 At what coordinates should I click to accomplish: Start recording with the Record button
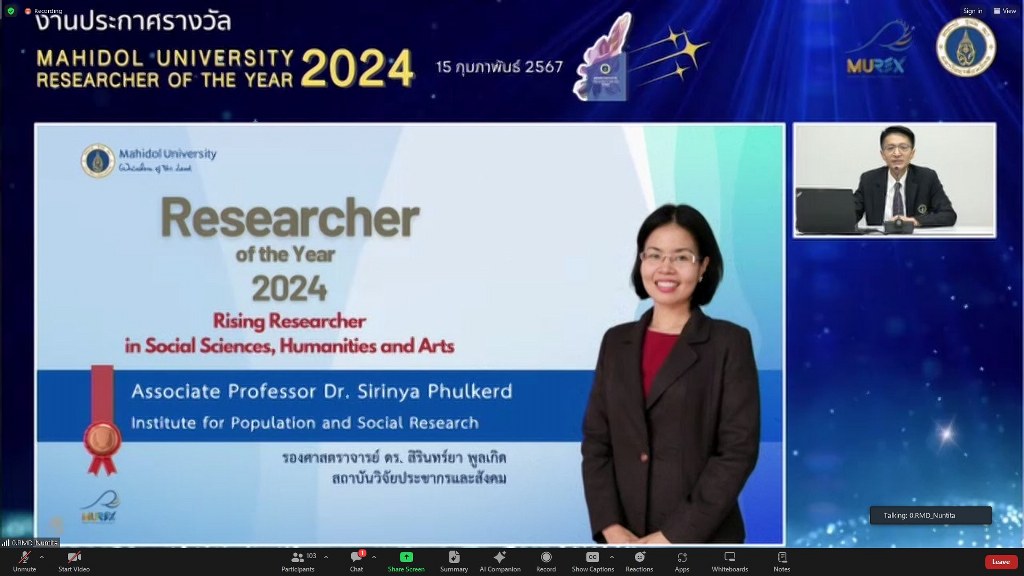click(546, 561)
